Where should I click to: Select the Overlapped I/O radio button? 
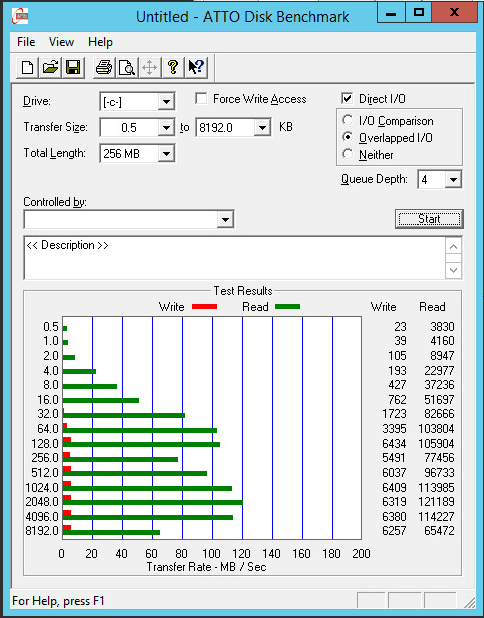tap(347, 137)
